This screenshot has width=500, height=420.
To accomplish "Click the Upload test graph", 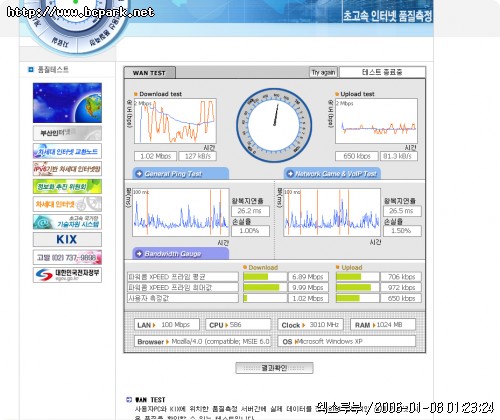I will coord(376,121).
